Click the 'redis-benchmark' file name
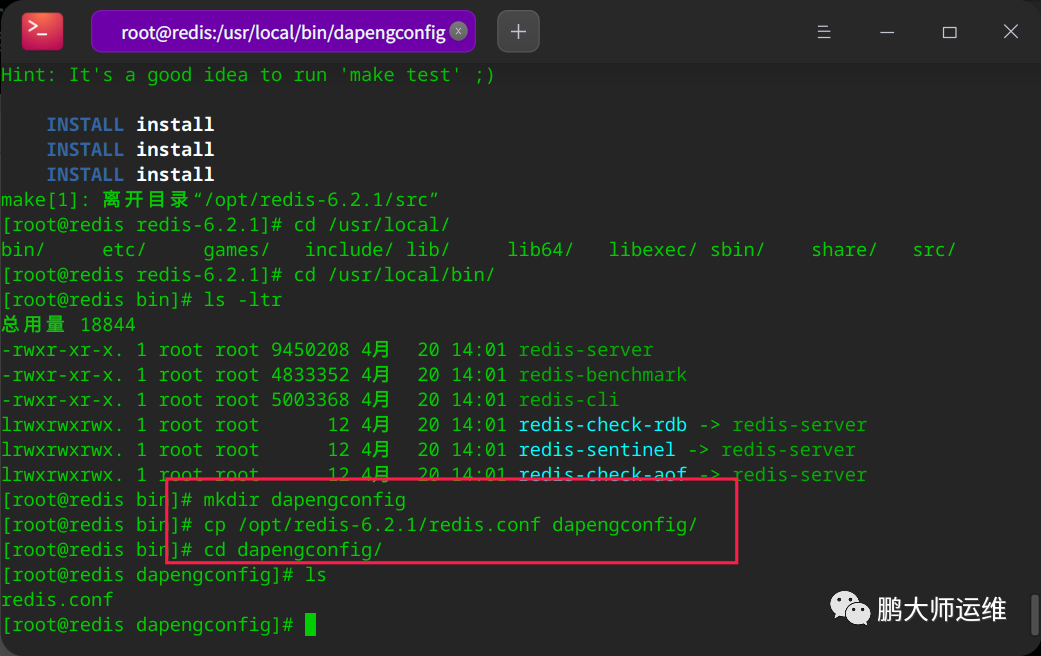The width and height of the screenshot is (1041, 656). (x=602, y=375)
